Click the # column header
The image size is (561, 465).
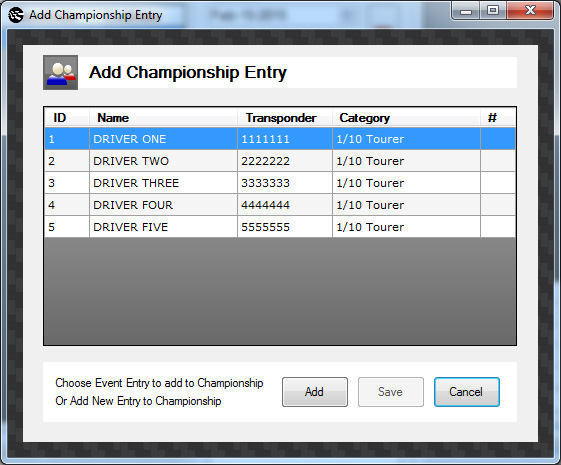click(x=498, y=118)
